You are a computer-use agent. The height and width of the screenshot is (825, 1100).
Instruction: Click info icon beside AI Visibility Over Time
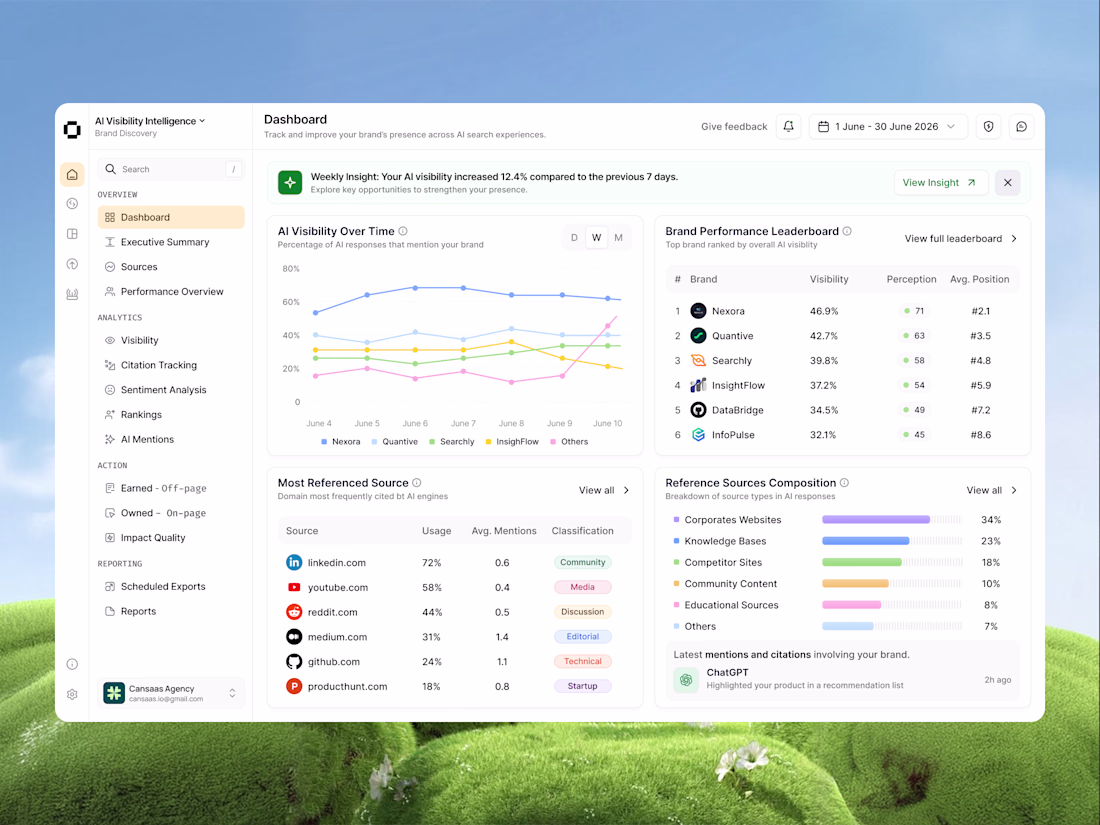[403, 231]
